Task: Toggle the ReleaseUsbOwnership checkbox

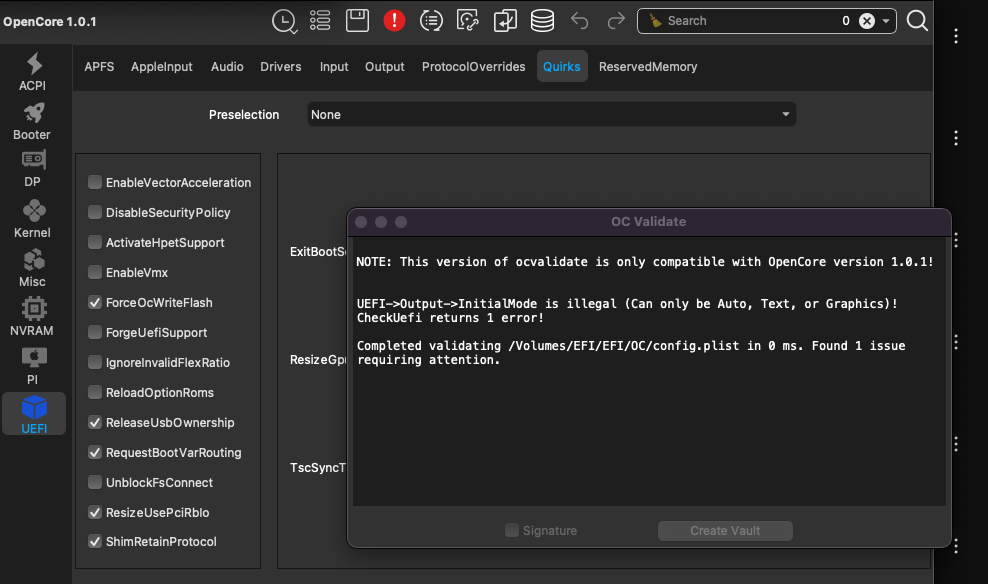Action: [x=95, y=422]
